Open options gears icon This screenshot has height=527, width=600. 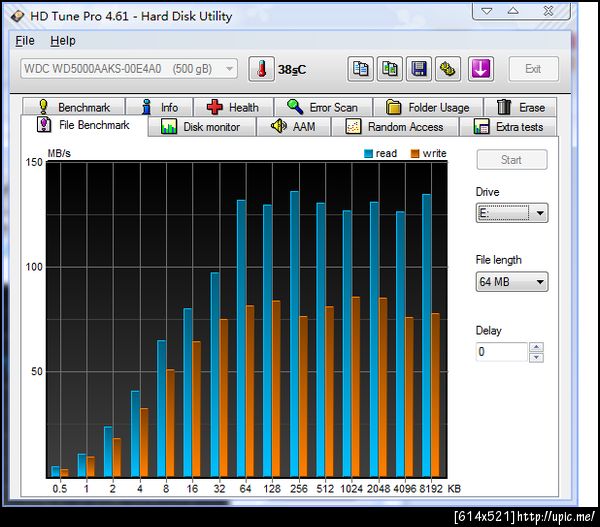(x=448, y=69)
